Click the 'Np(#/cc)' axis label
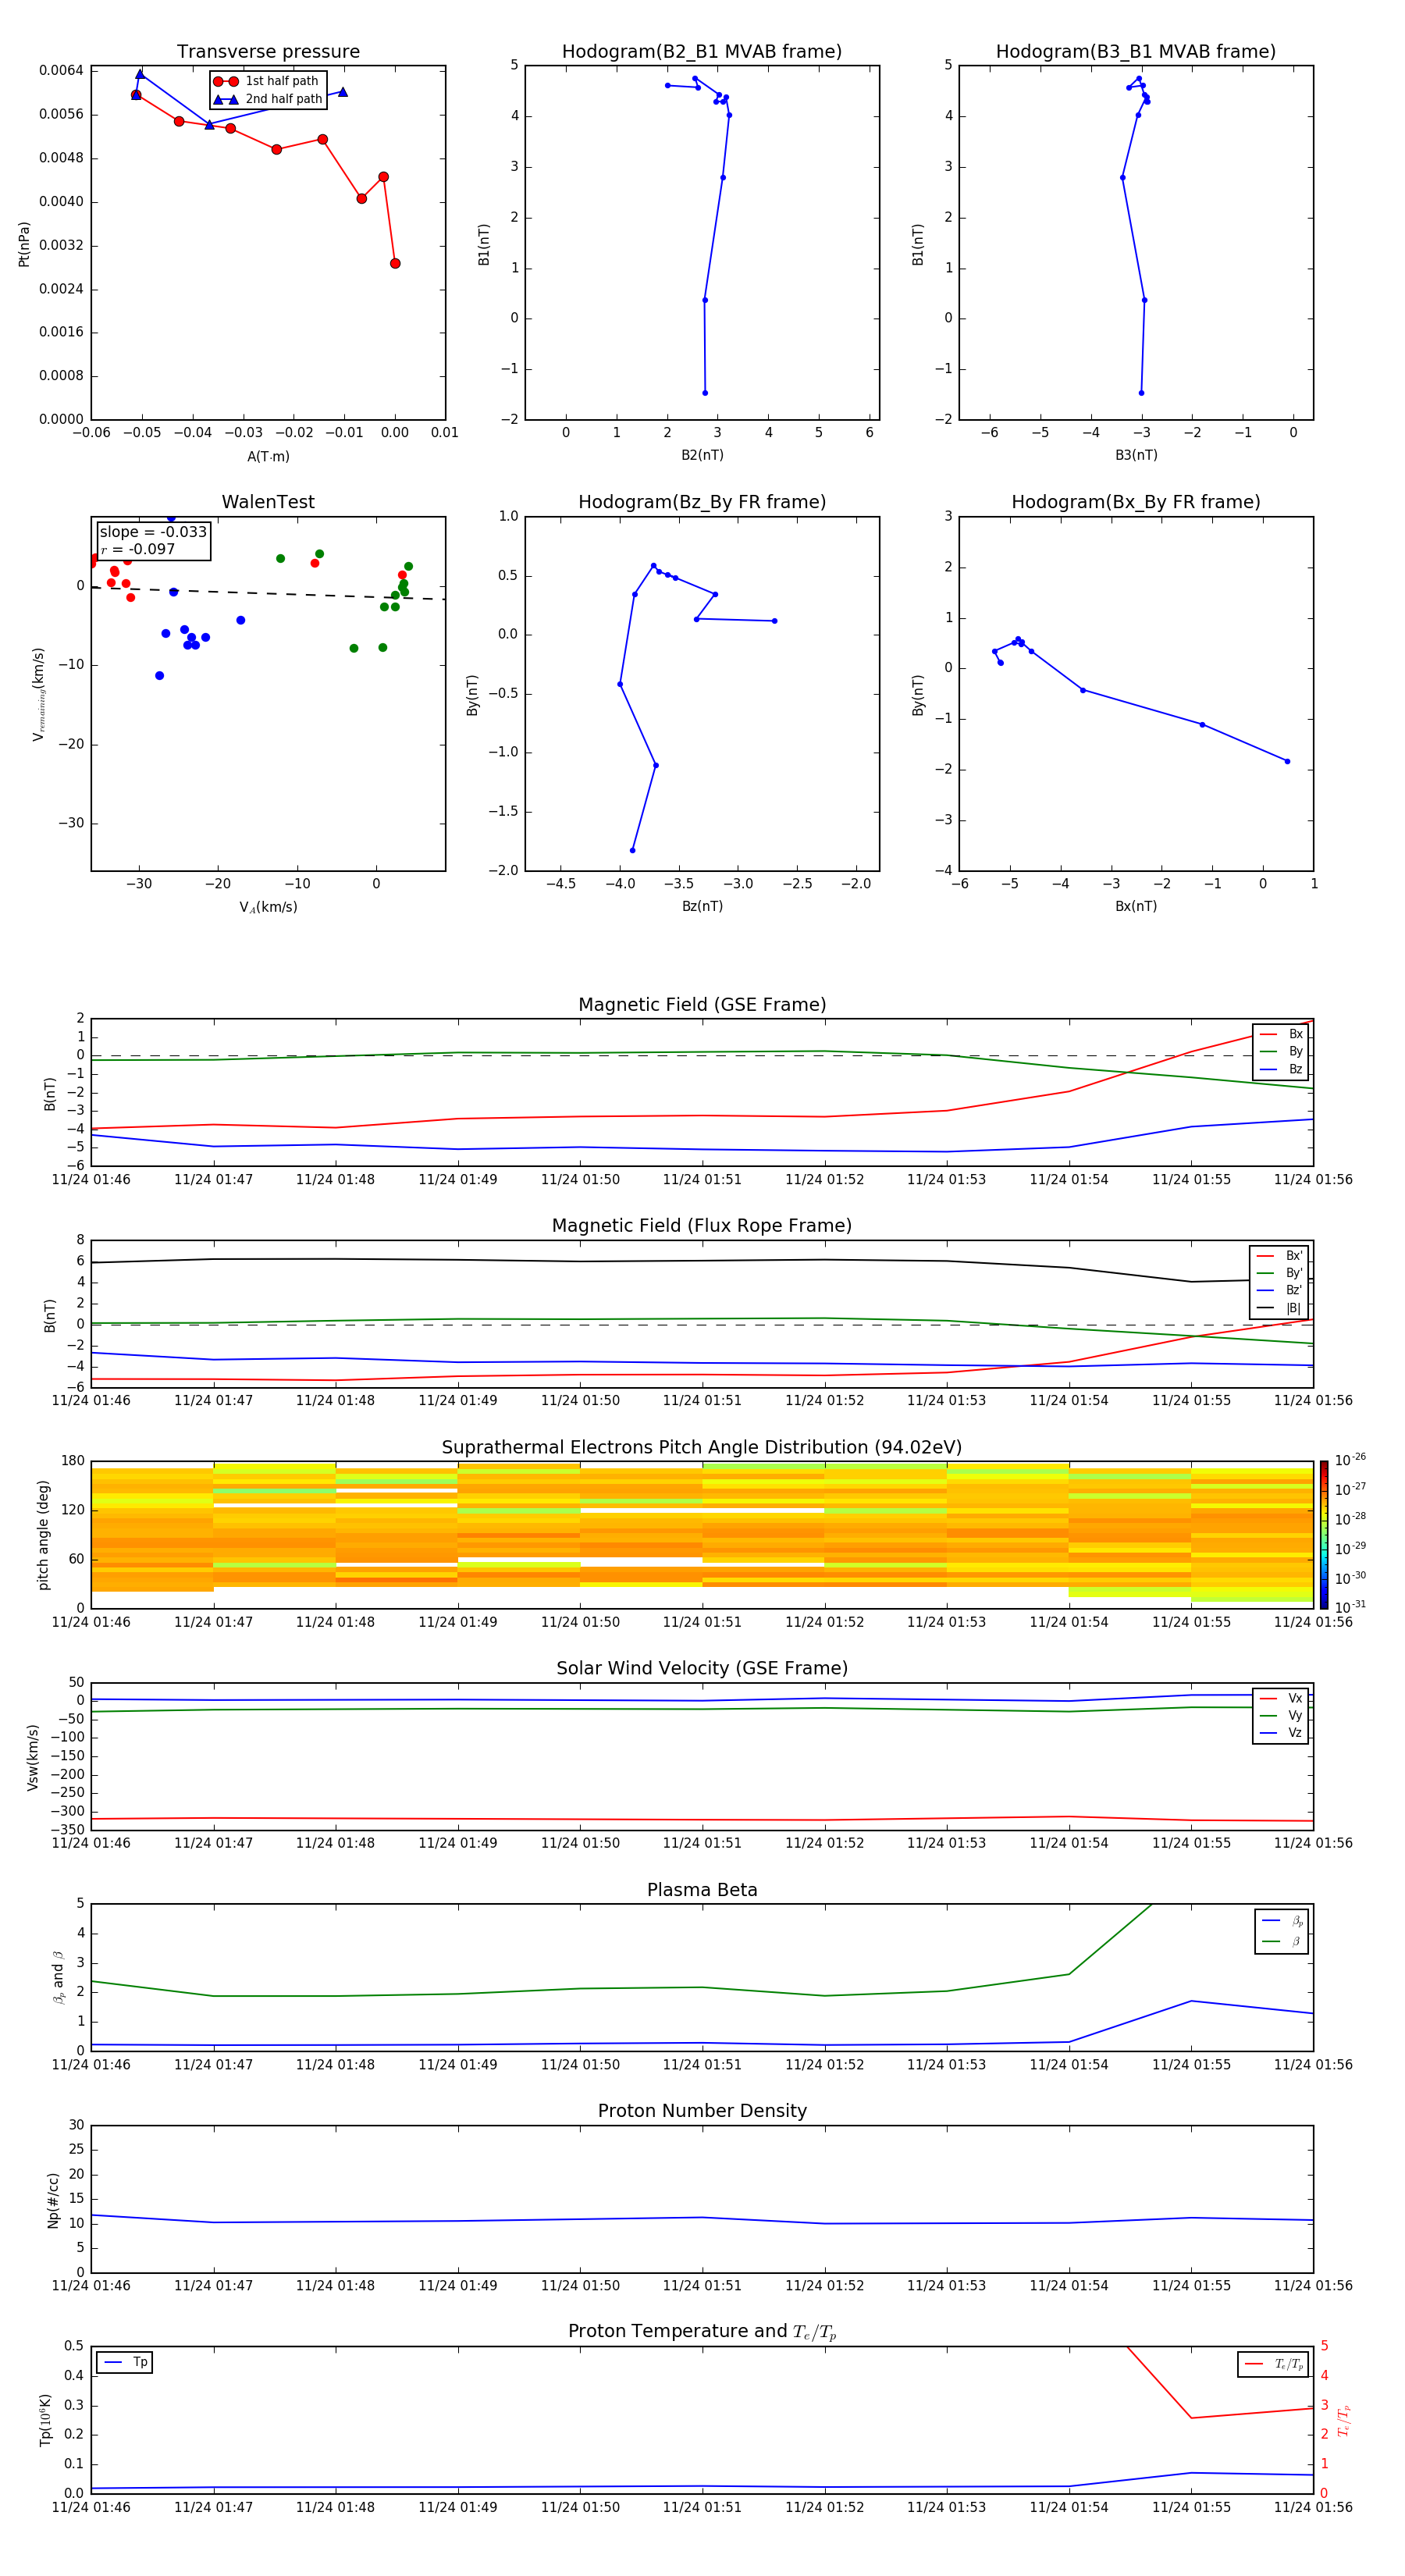This screenshot has width=1405, height=2576. point(53,2200)
